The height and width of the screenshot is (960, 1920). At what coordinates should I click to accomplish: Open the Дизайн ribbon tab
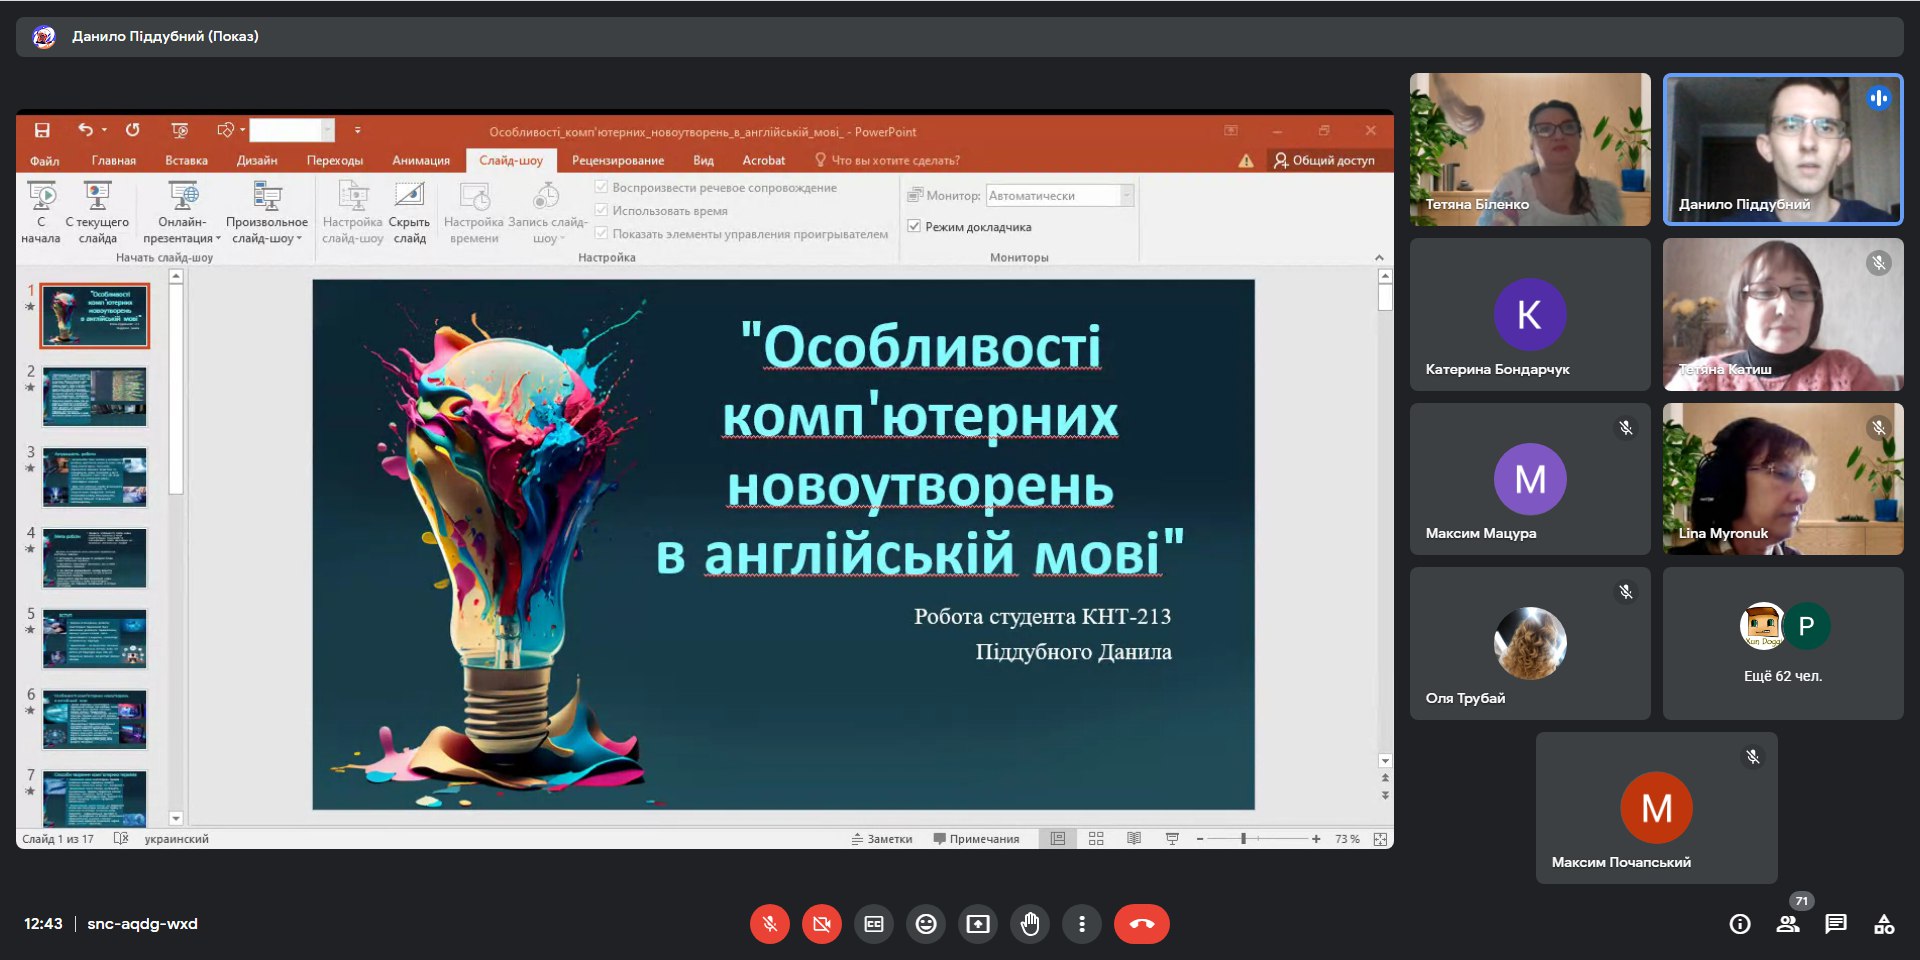[257, 160]
